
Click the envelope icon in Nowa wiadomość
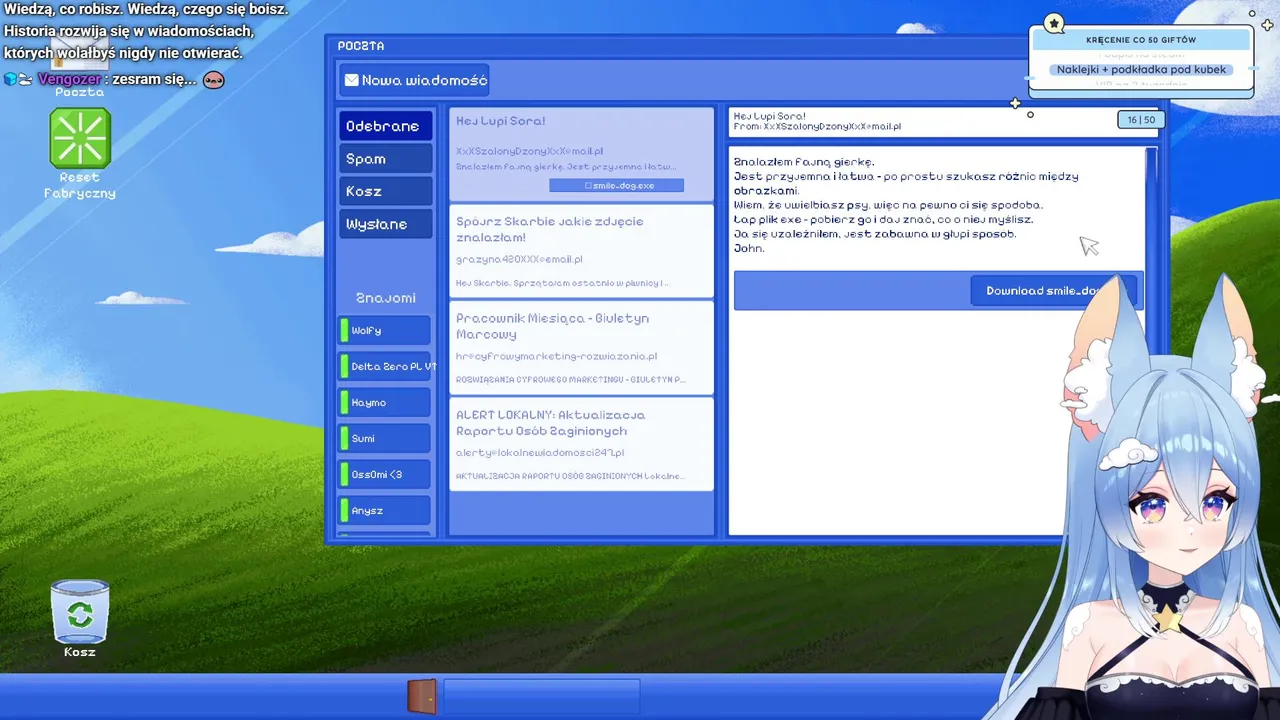pyautogui.click(x=351, y=80)
